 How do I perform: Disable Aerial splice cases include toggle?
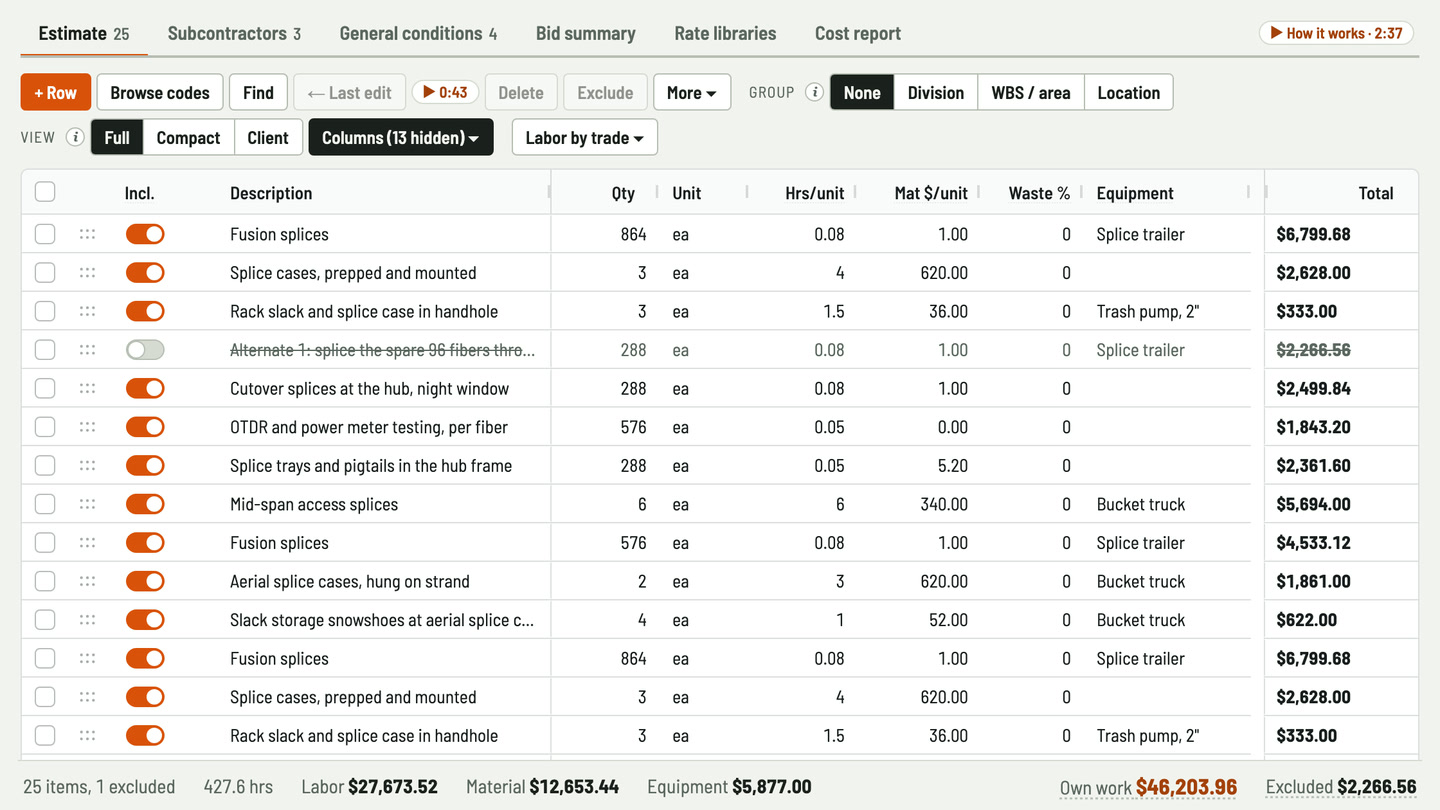click(145, 581)
